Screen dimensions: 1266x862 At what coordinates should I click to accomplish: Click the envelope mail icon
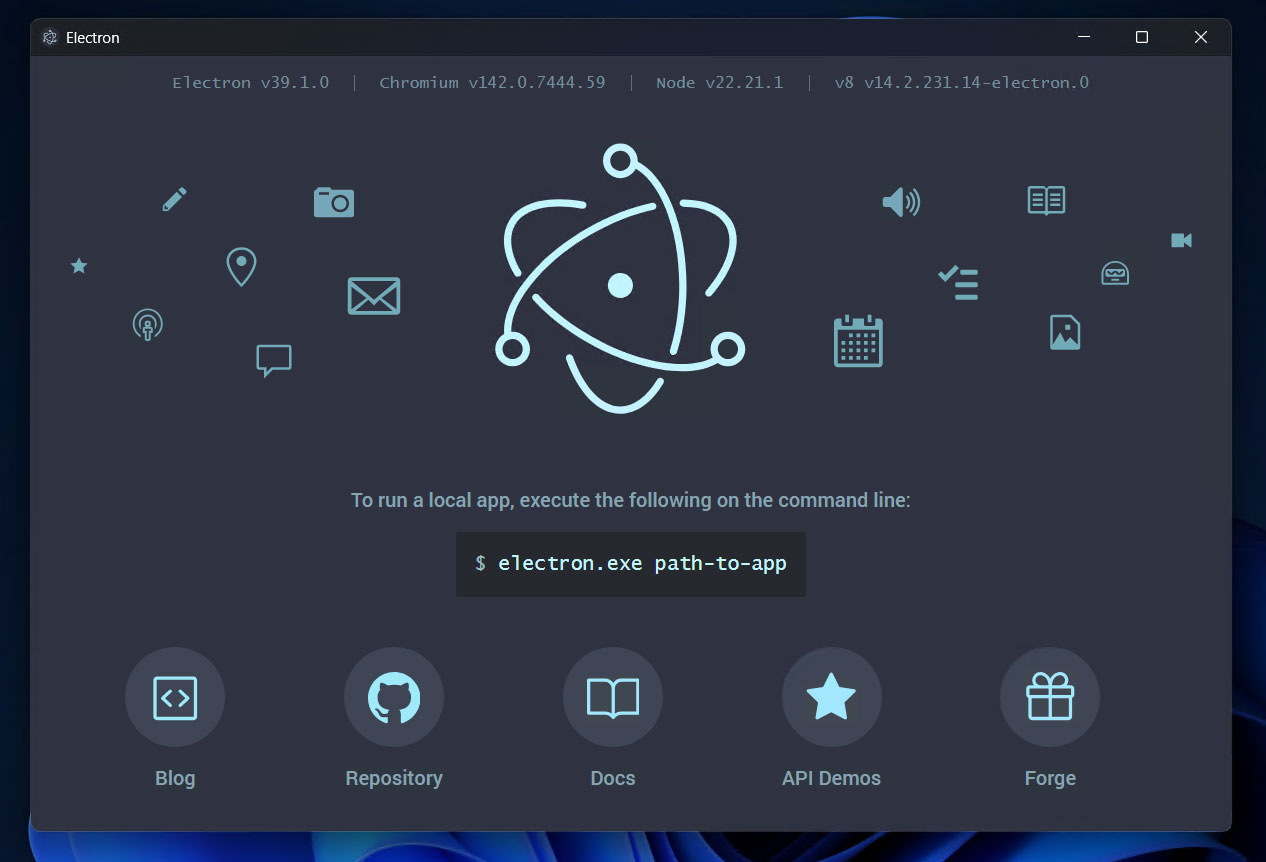[x=374, y=296]
